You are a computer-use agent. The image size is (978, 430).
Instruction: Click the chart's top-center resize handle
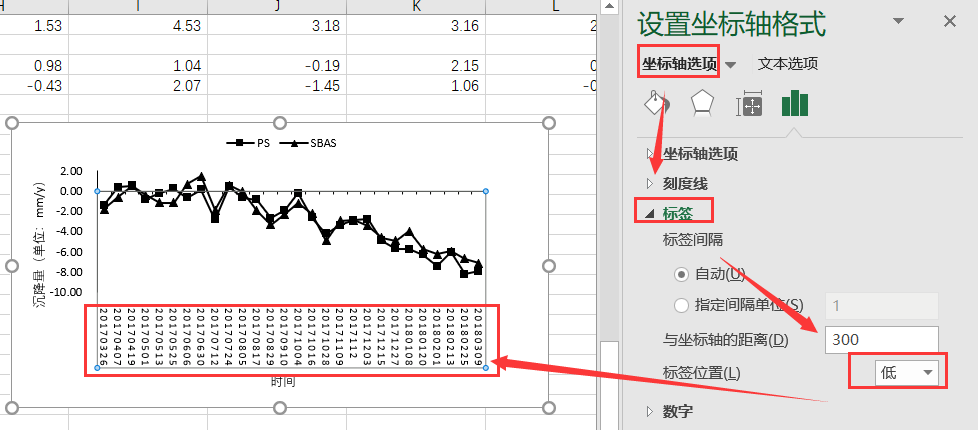click(280, 123)
